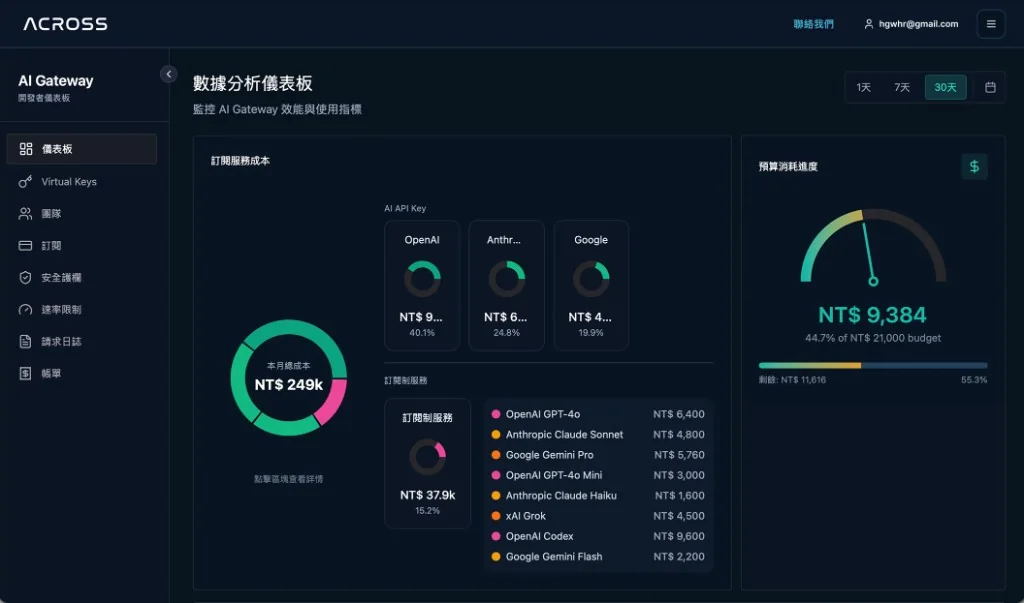This screenshot has height=603, width=1024.
Task: Click the team people icon
Action: (25, 214)
